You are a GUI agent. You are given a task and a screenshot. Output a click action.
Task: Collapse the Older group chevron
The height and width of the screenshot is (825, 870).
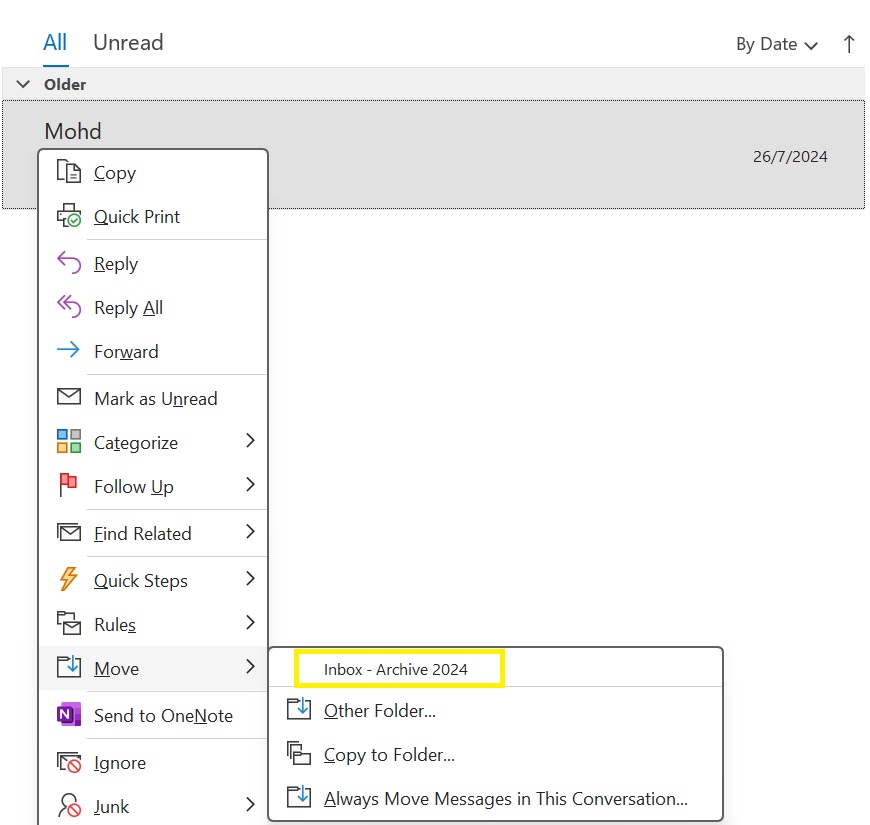pyautogui.click(x=23, y=84)
